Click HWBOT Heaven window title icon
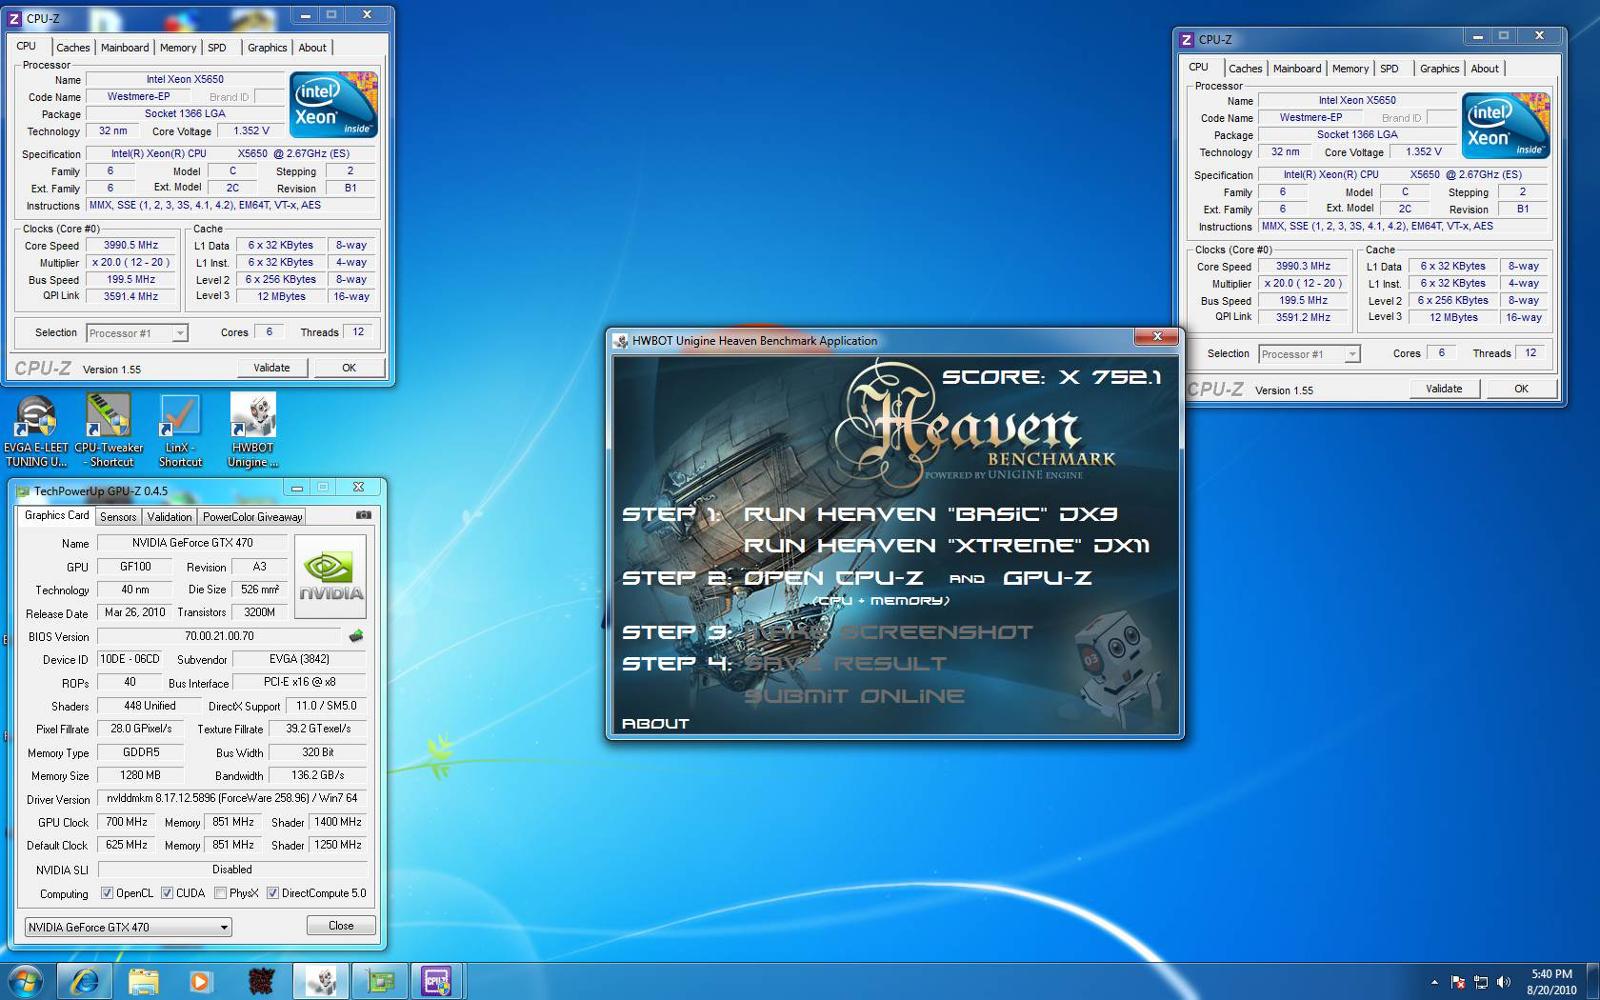The height and width of the screenshot is (1000, 1600). coord(621,341)
